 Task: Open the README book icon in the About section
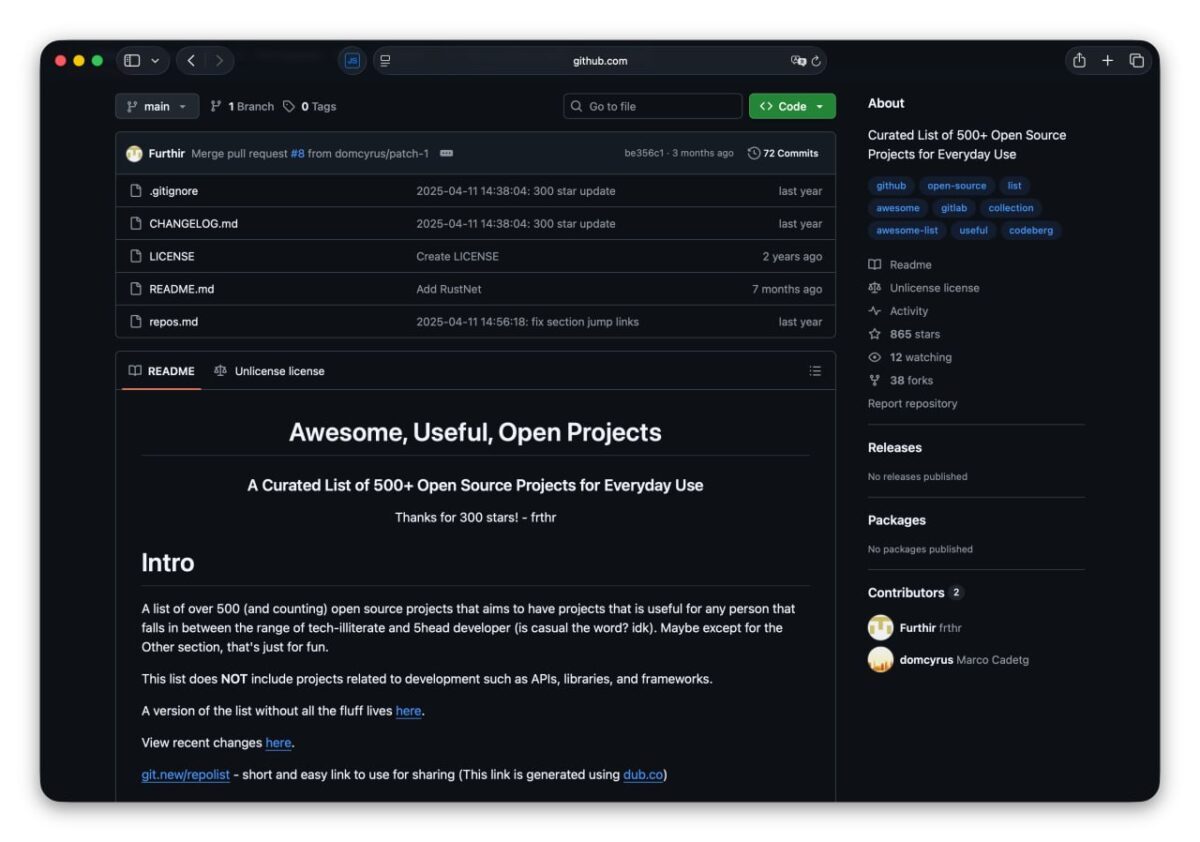coord(874,264)
